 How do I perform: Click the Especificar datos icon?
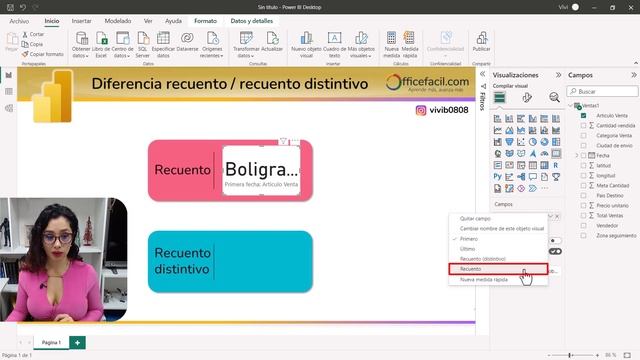[x=163, y=38]
